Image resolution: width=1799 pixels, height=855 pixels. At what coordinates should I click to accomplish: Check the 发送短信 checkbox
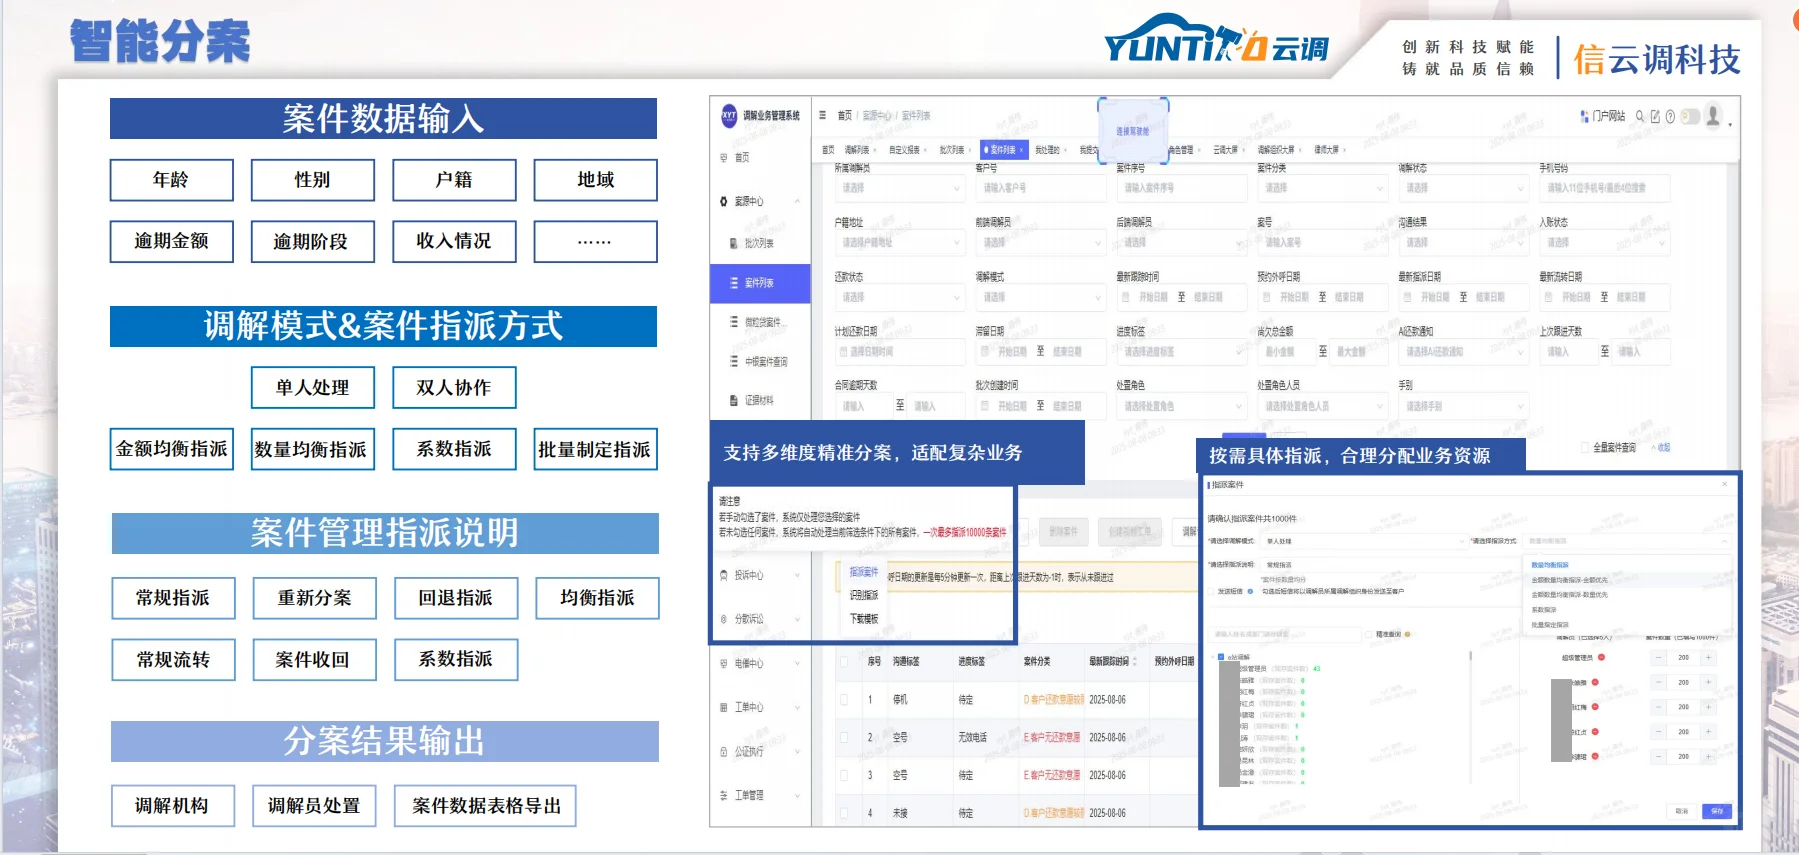tap(1211, 591)
